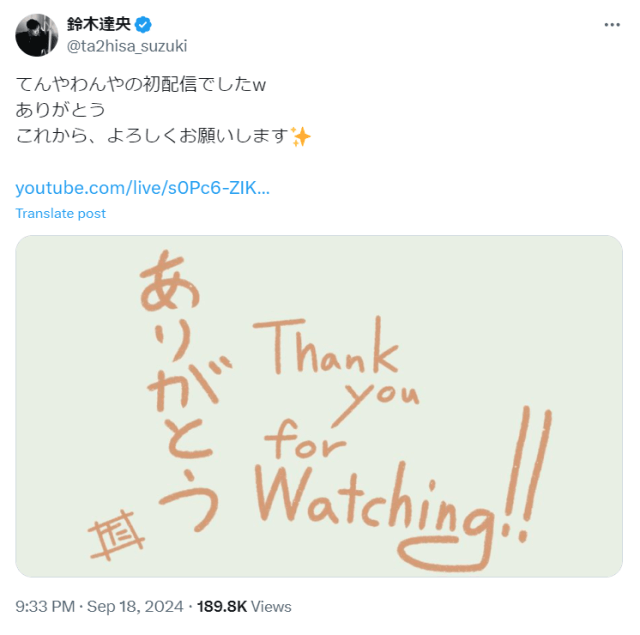Viewport: 640px width, 635px height.
Task: Open the youtube.com/live link
Action: tap(142, 188)
